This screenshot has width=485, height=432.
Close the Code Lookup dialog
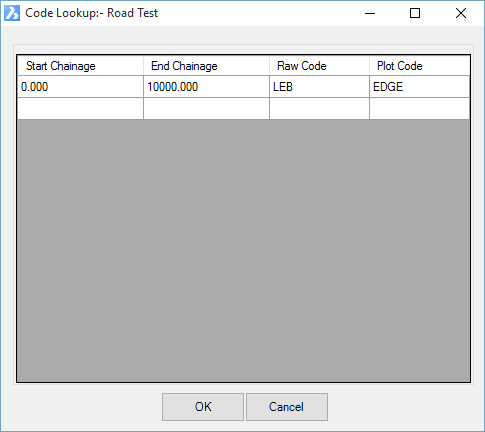(x=461, y=13)
